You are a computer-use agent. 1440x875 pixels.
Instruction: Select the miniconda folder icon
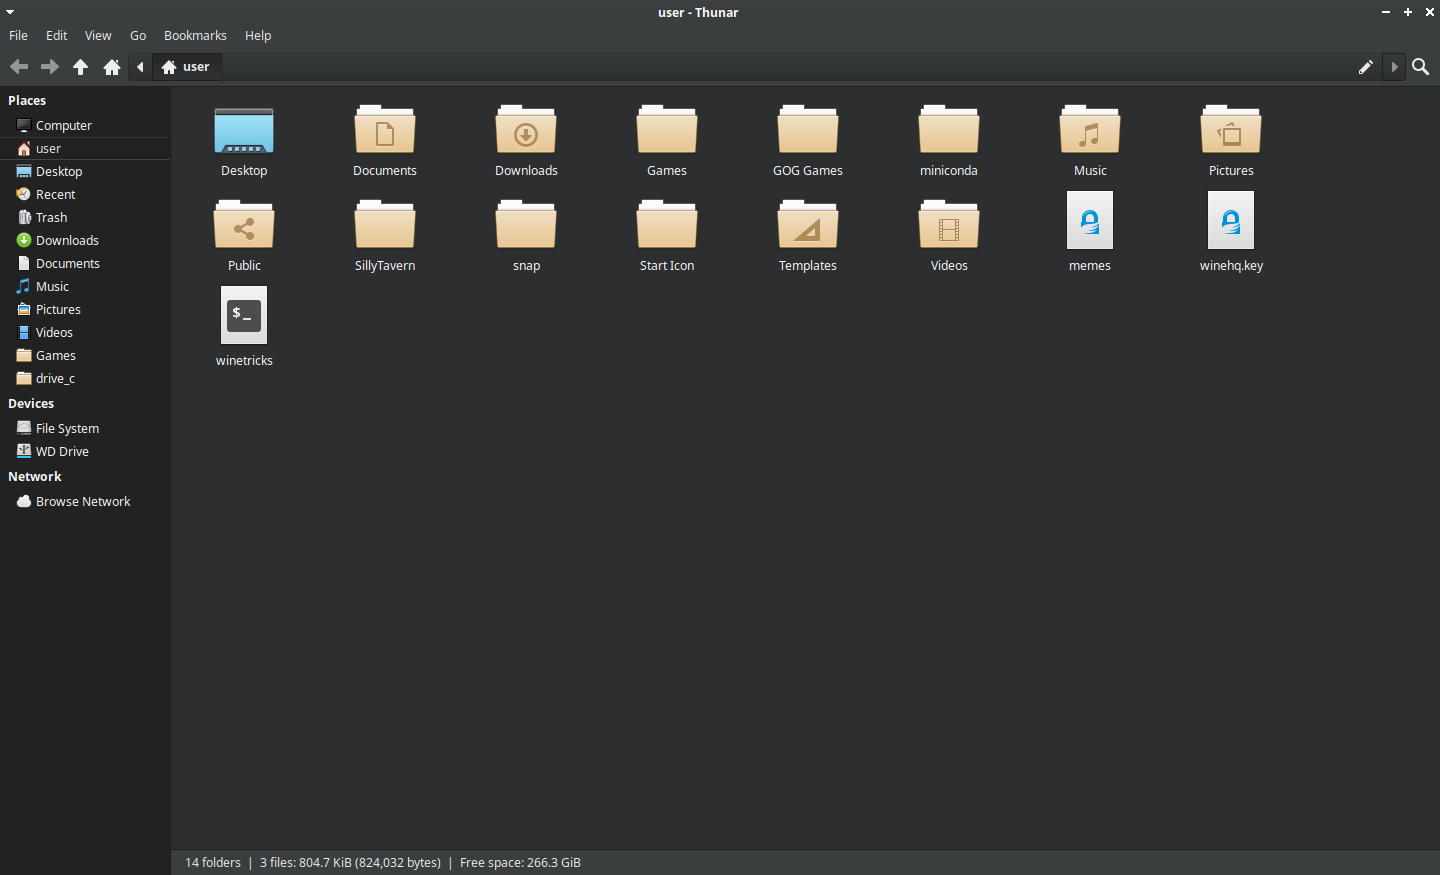(x=949, y=131)
